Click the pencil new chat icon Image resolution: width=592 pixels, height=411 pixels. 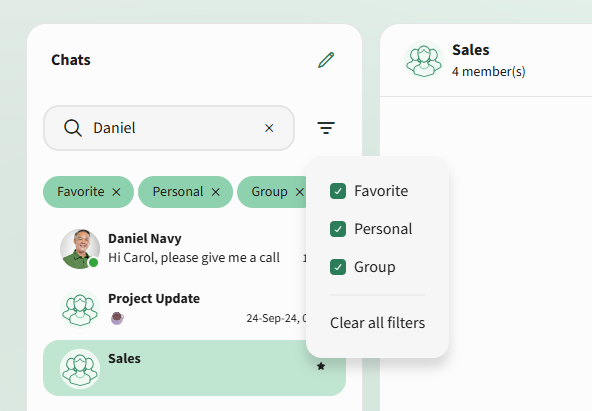326,60
